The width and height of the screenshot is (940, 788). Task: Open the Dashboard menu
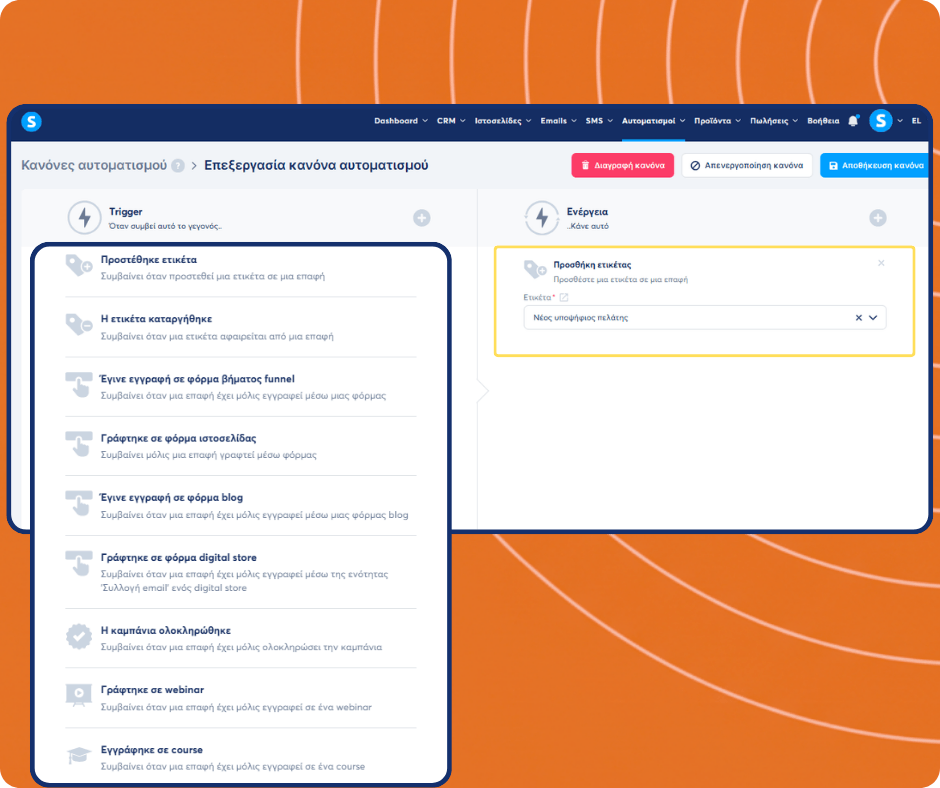[x=400, y=121]
